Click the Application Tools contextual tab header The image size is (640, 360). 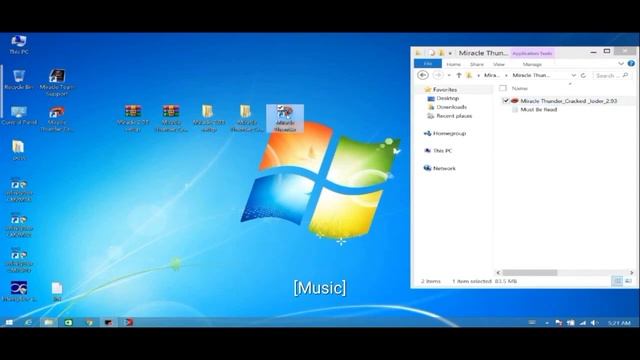(x=532, y=53)
